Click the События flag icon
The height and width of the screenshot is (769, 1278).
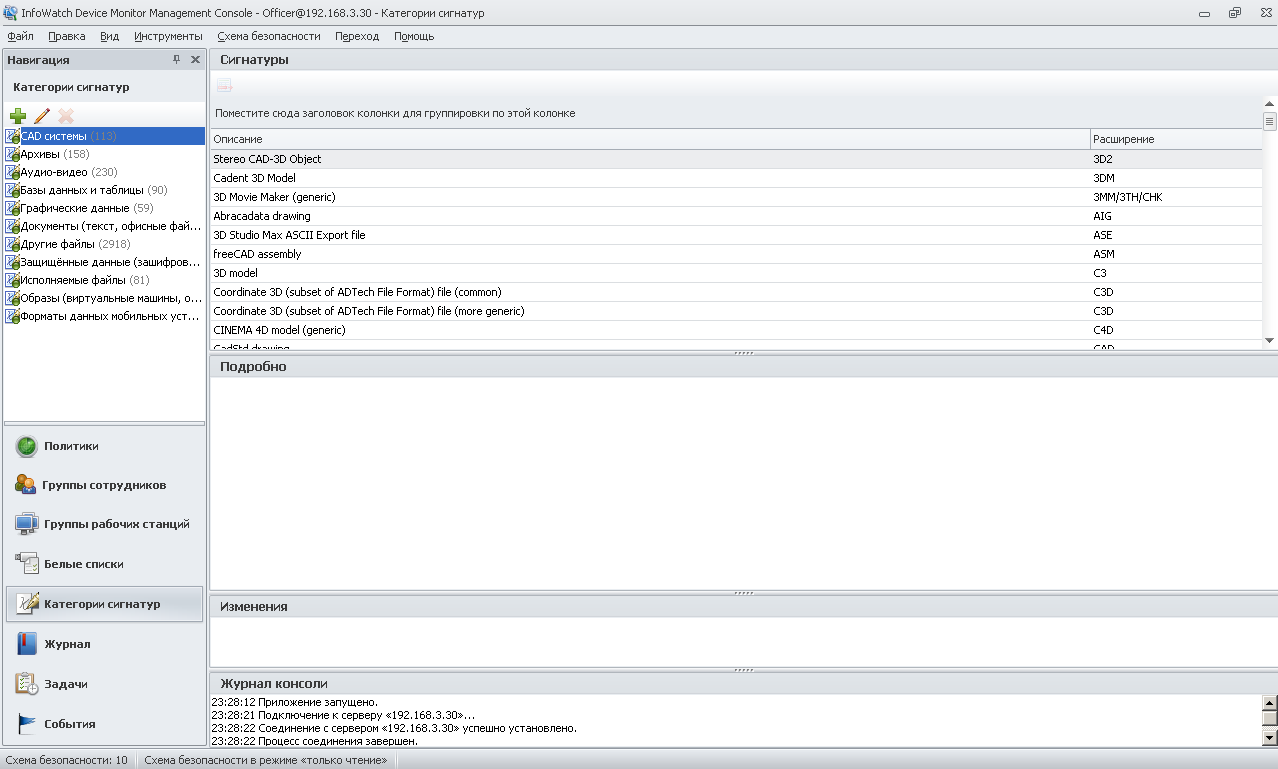pos(27,724)
